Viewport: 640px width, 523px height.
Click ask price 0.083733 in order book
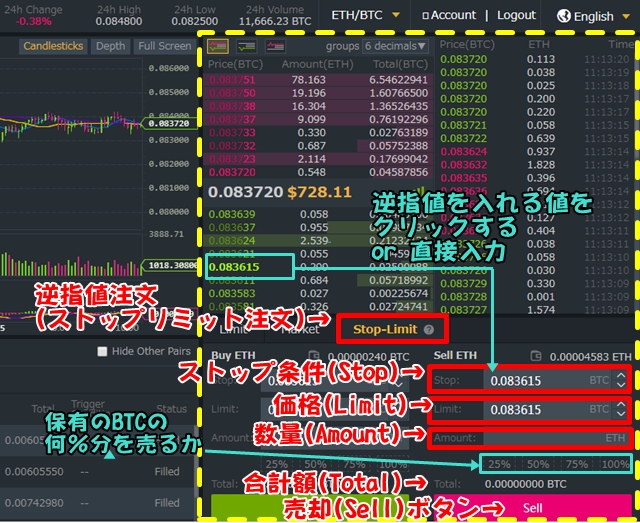232,133
